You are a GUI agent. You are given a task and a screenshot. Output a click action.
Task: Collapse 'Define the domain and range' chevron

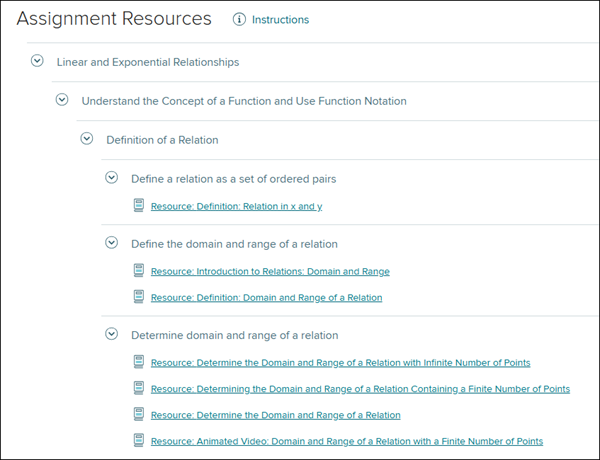click(112, 243)
